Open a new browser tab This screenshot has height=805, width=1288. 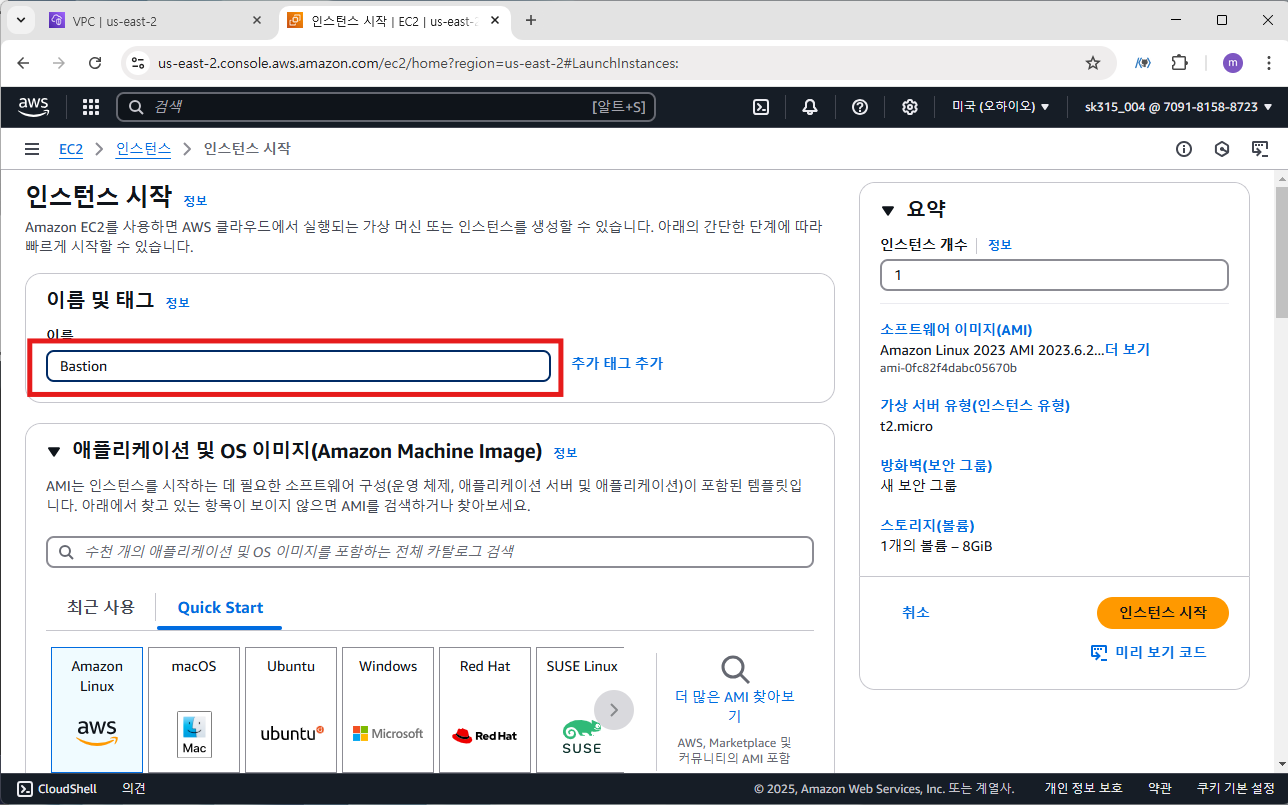531,20
